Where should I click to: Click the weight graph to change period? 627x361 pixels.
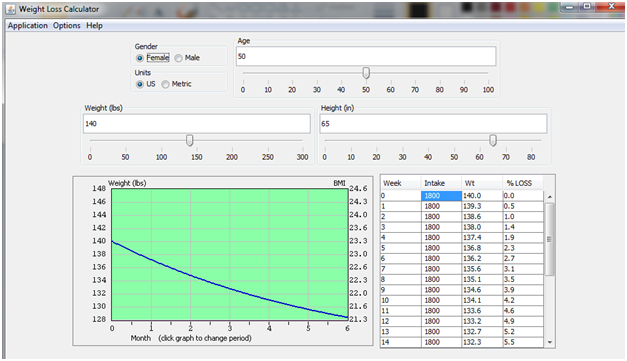point(230,254)
